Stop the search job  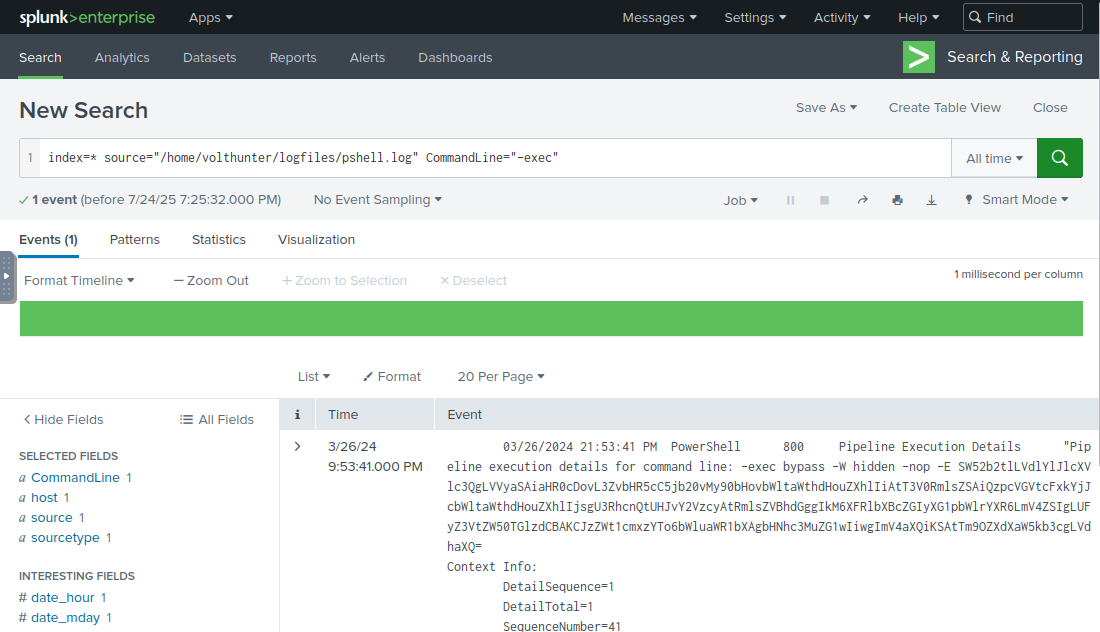pyautogui.click(x=824, y=199)
